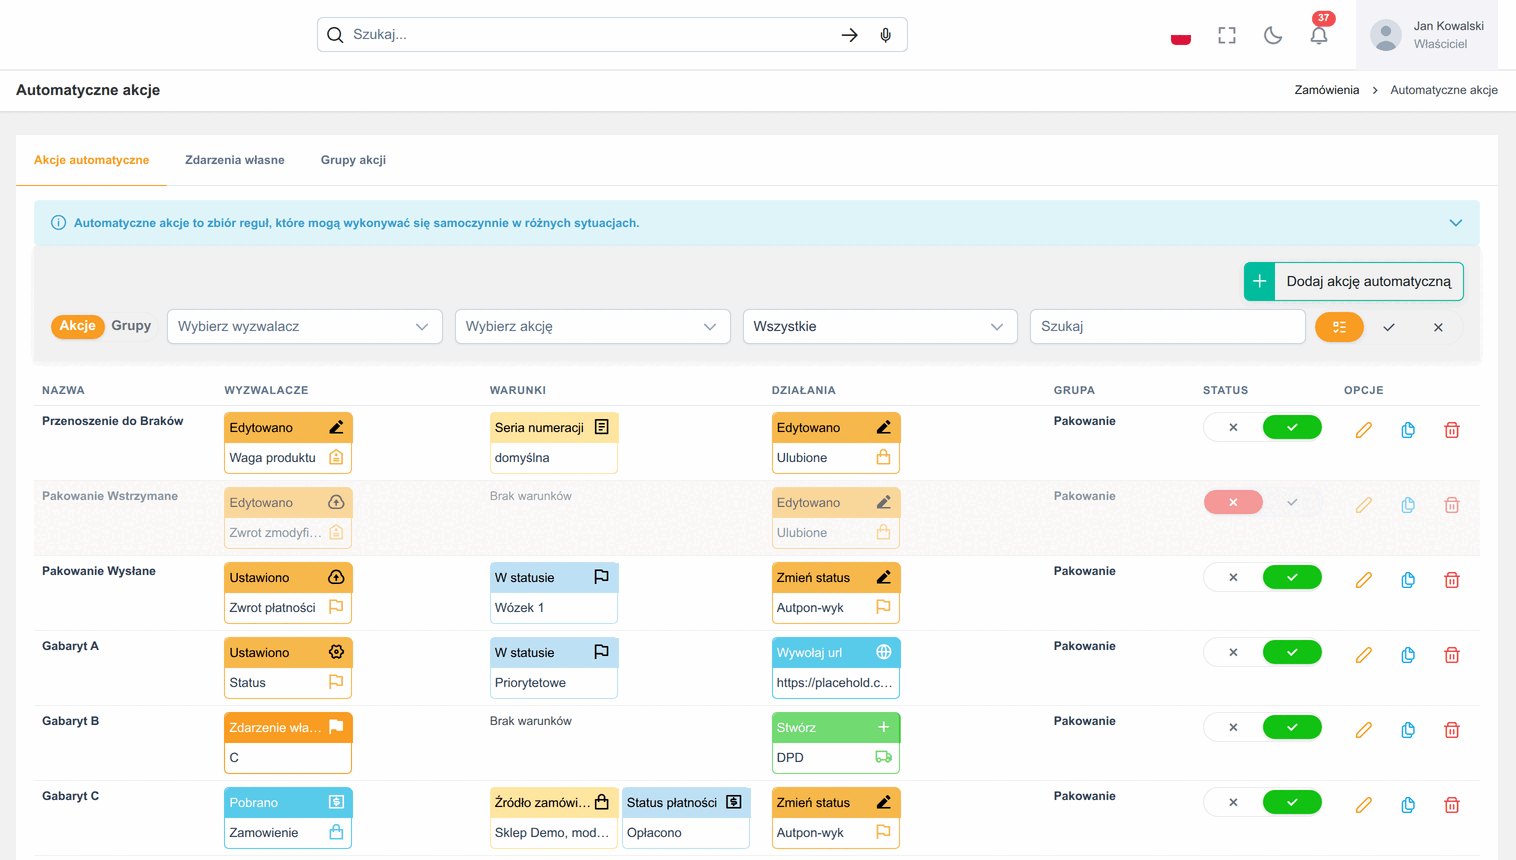
Task: Open Jan Kowalski user profile menu
Action: pos(1427,35)
